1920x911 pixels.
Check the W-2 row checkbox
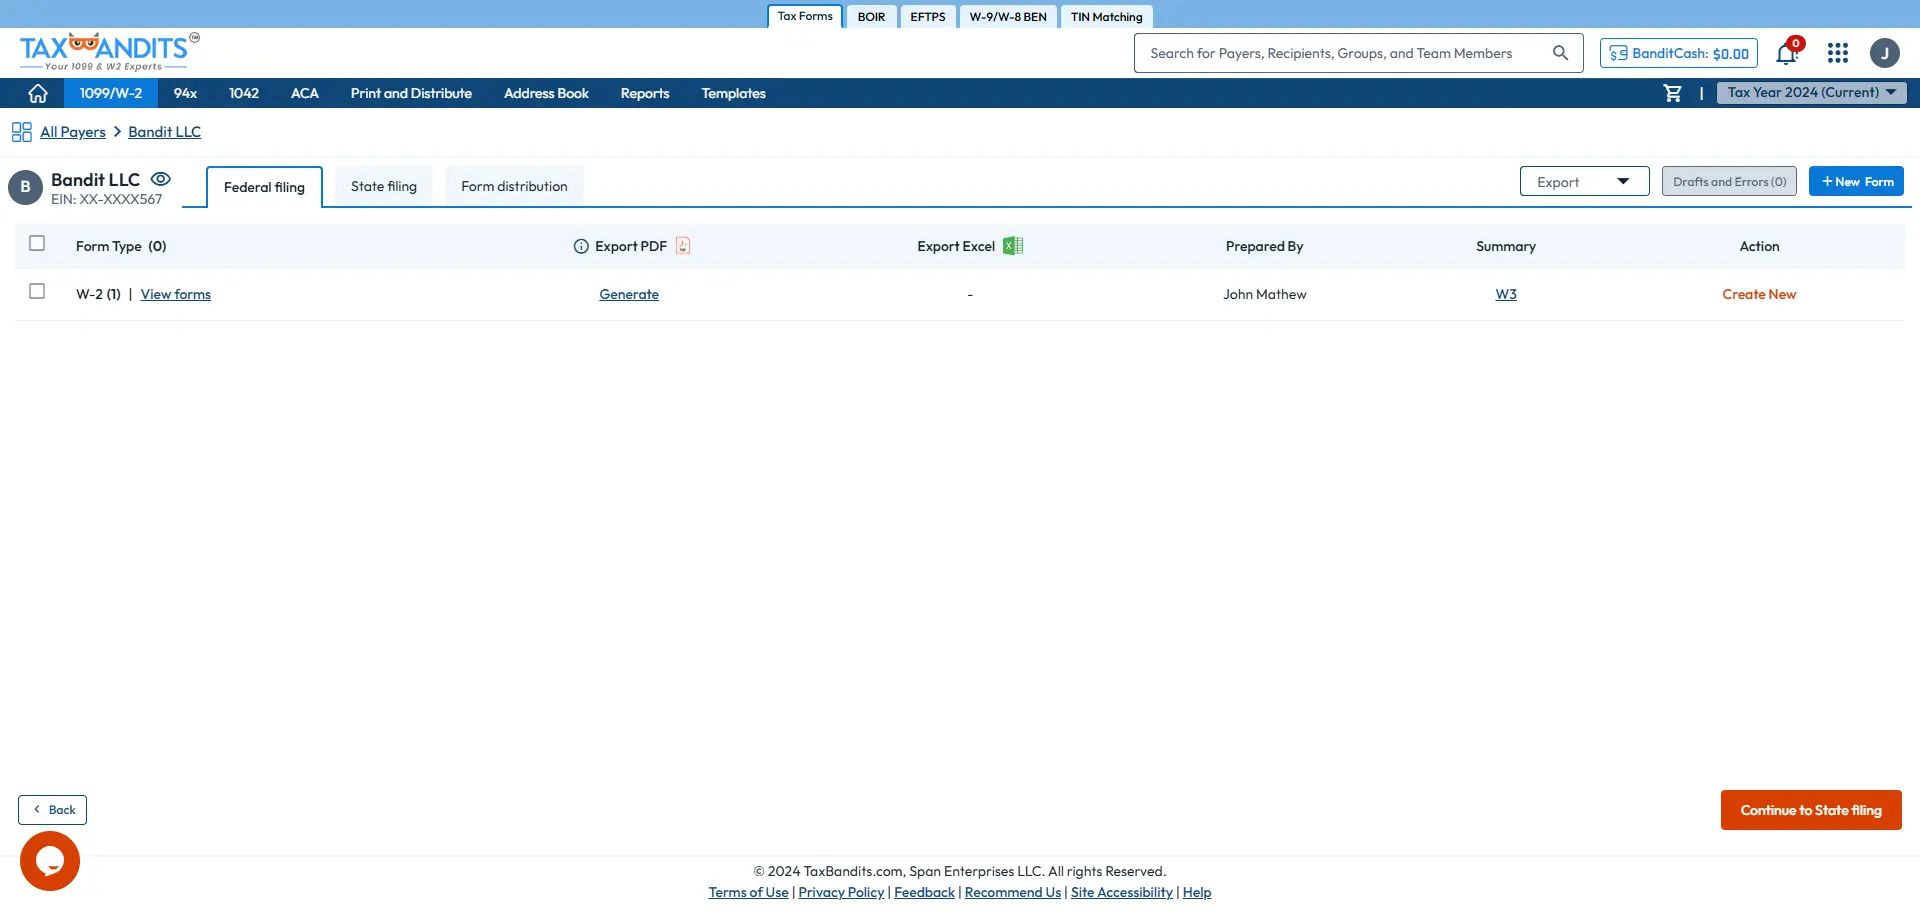tap(37, 291)
